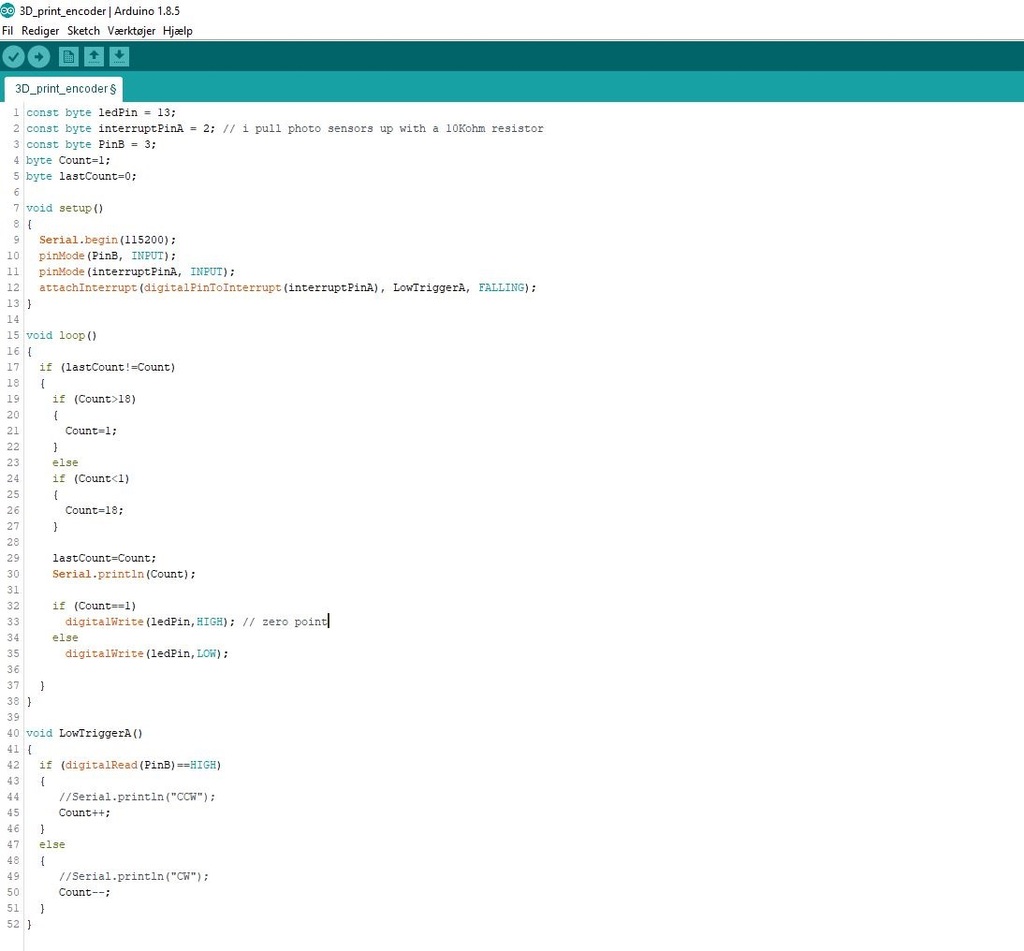Image resolution: width=1024 pixels, height=951 pixels.
Task: Click the comment about 10Kohm resistor
Action: [383, 129]
